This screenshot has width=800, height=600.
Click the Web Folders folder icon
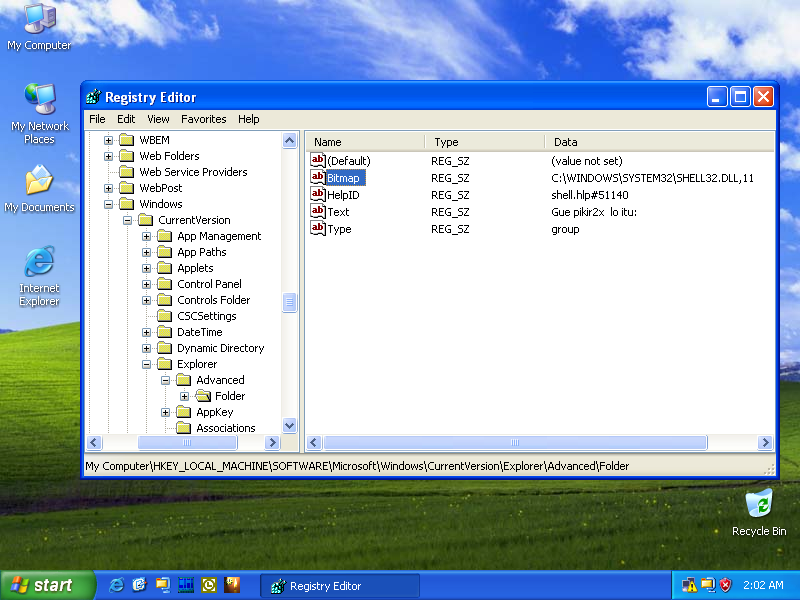[127, 156]
